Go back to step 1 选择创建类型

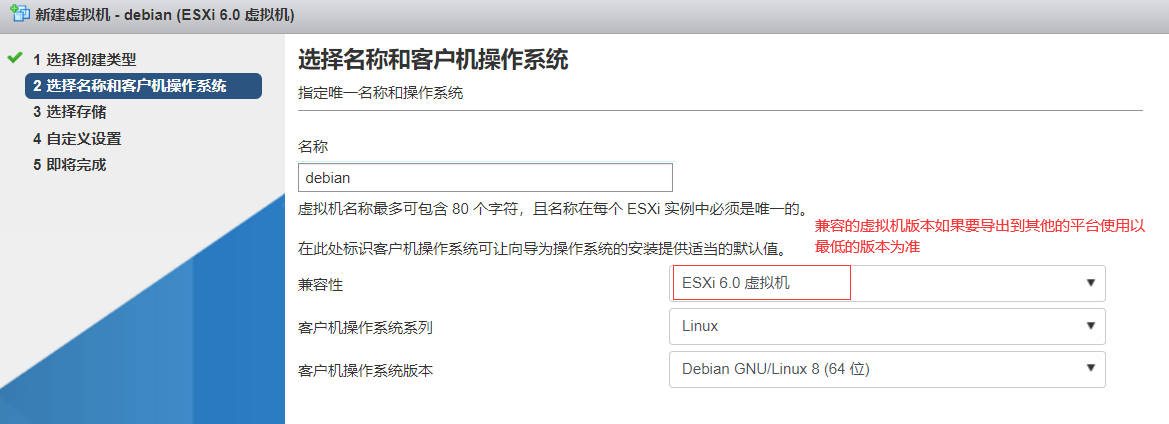point(84,60)
